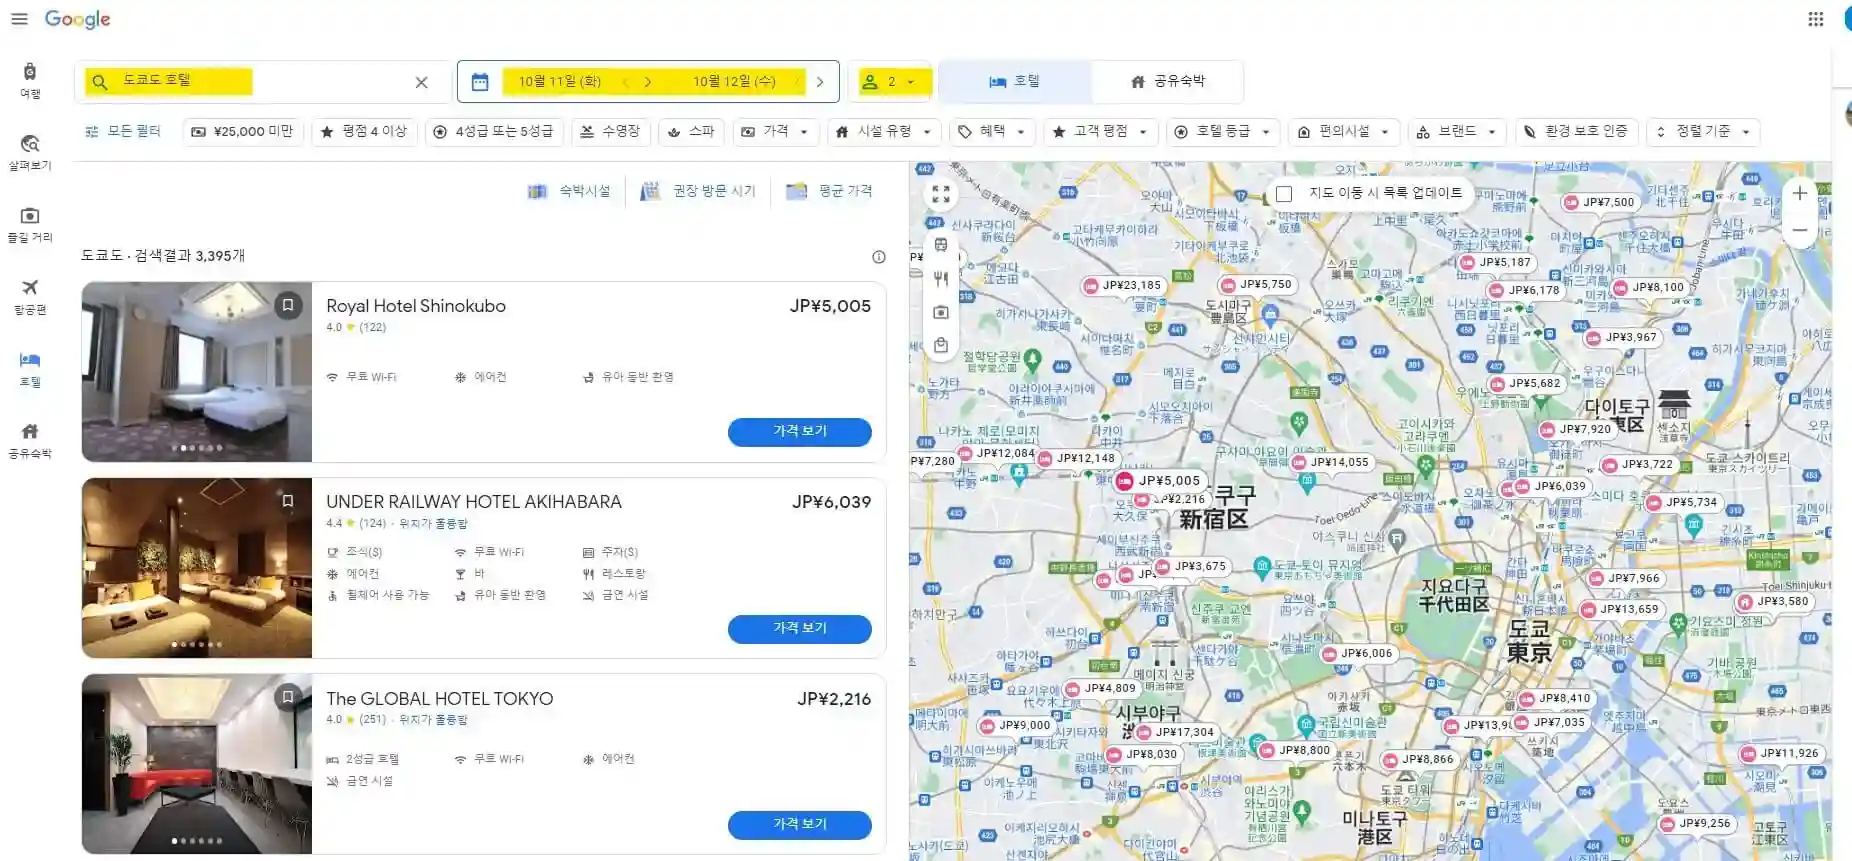Toggle the 스파 spa filter chip
1852x861 pixels.
tap(691, 131)
